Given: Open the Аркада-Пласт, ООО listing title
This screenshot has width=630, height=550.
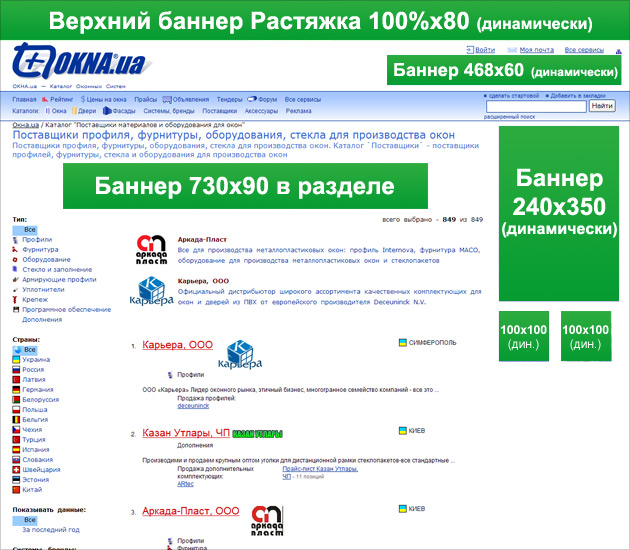Looking at the screenshot, I should (191, 511).
